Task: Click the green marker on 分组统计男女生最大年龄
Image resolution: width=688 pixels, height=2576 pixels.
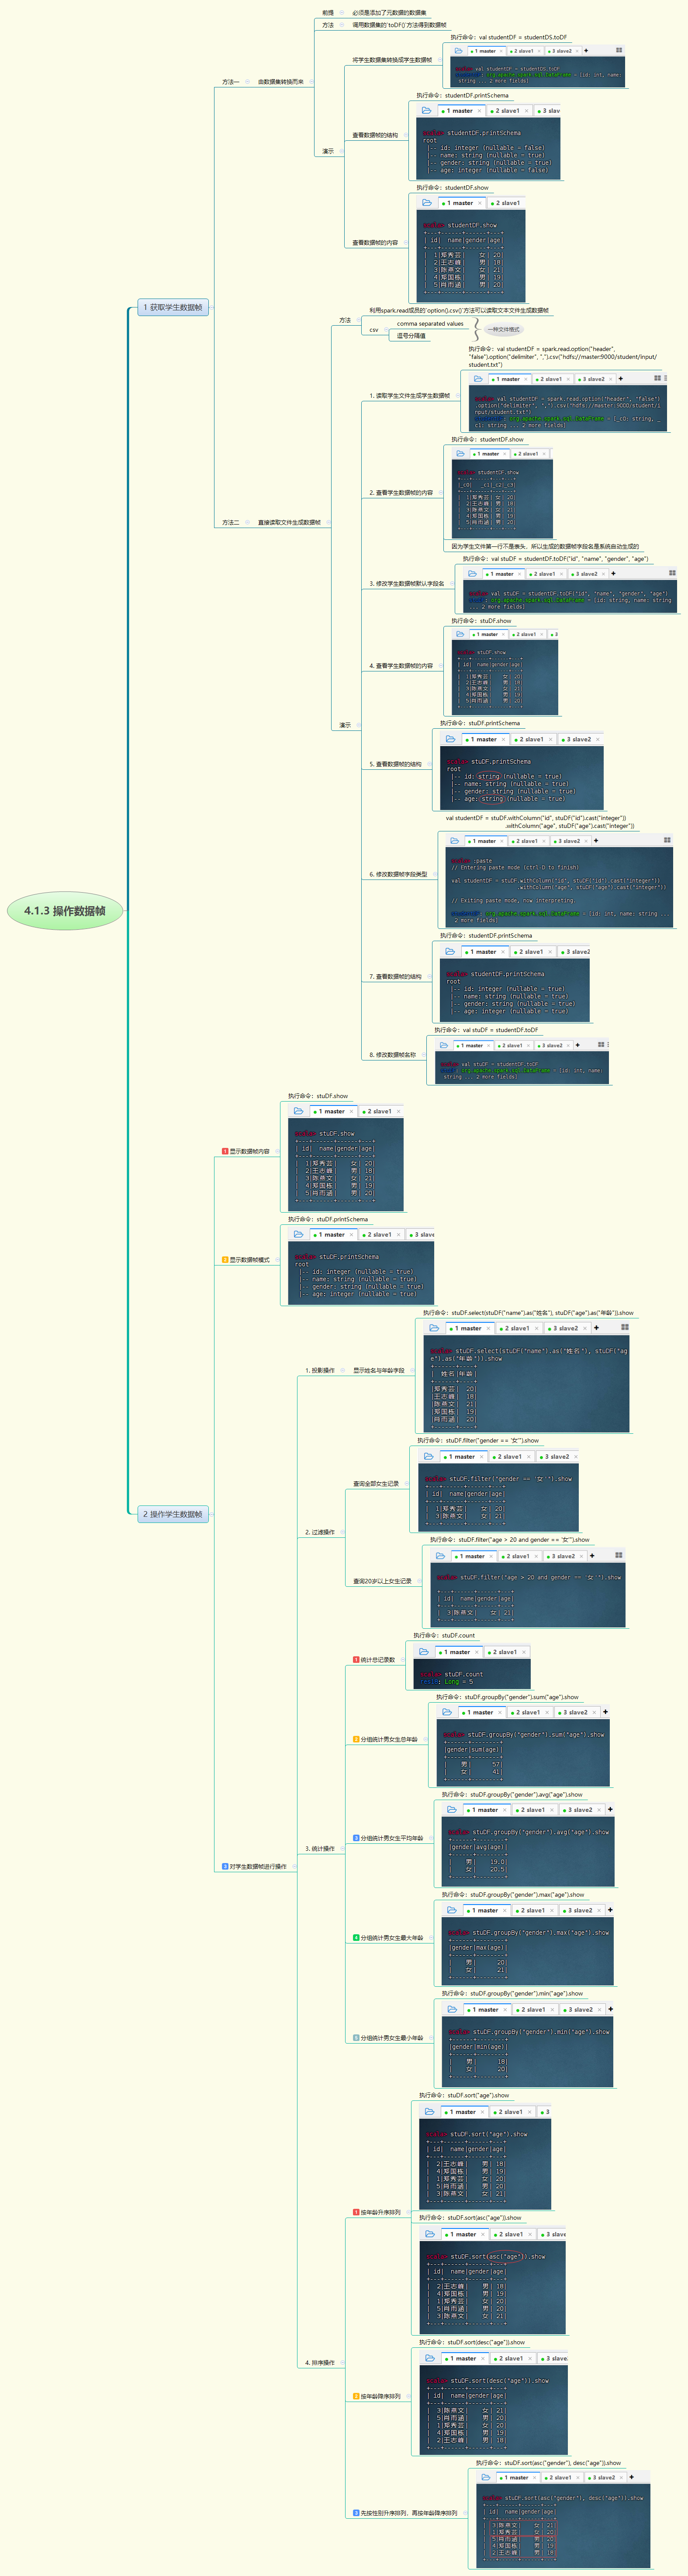Action: click(356, 1938)
